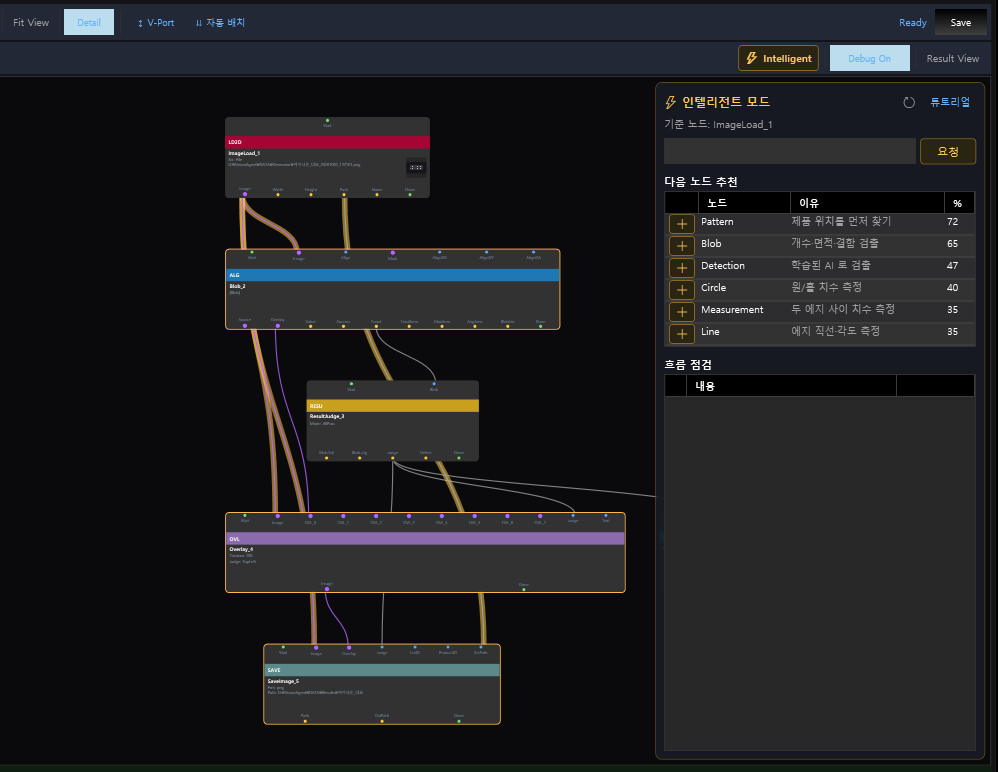
Task: Add the Blob node via plus icon
Action: click(x=681, y=246)
